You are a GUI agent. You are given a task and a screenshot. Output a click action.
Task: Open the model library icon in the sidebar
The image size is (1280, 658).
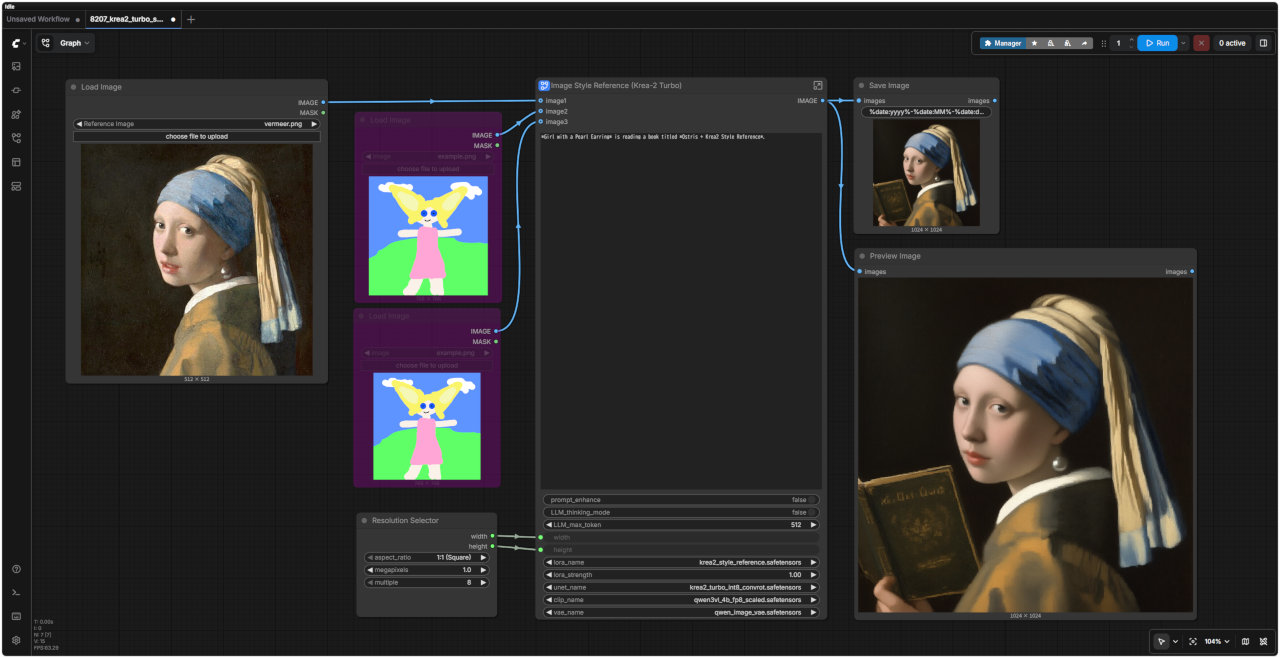click(16, 114)
